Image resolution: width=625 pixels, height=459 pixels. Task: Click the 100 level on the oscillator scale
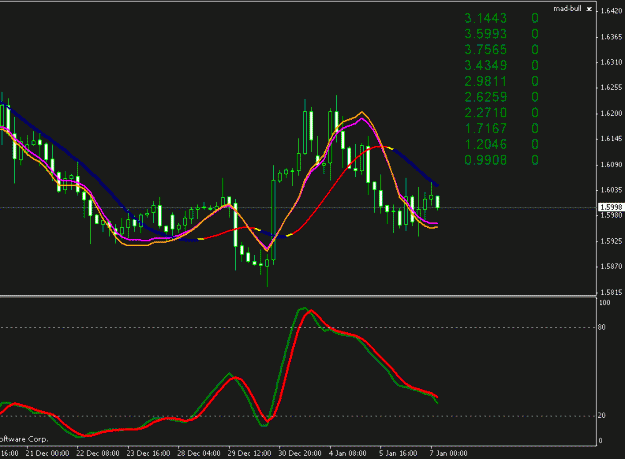[605, 303]
